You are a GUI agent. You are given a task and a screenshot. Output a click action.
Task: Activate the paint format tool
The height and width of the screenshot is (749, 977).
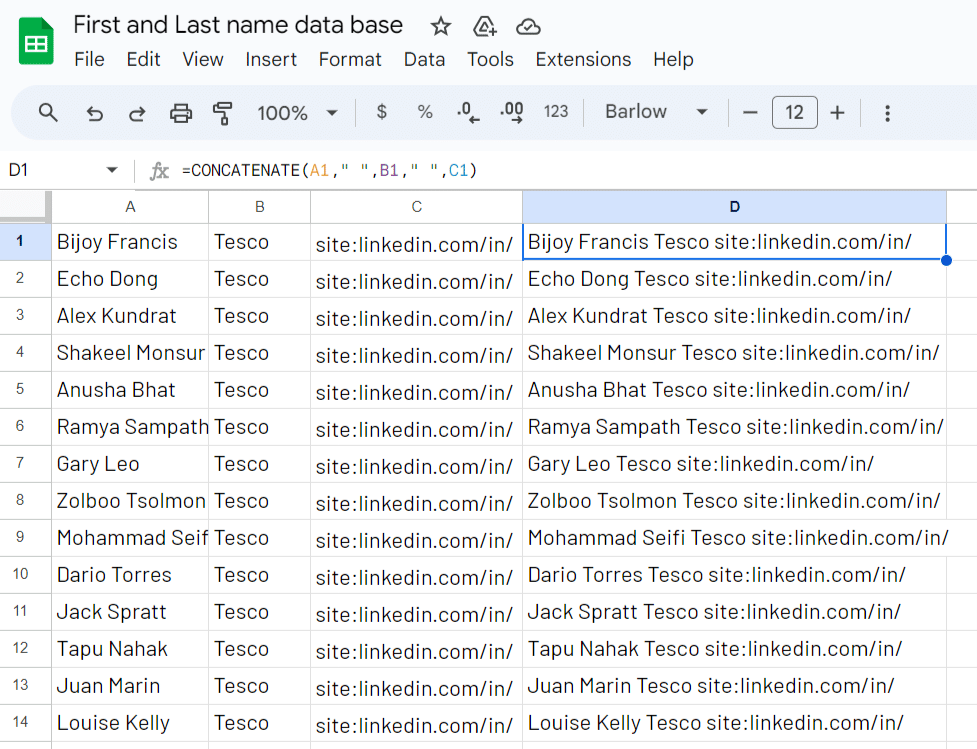pyautogui.click(x=223, y=113)
